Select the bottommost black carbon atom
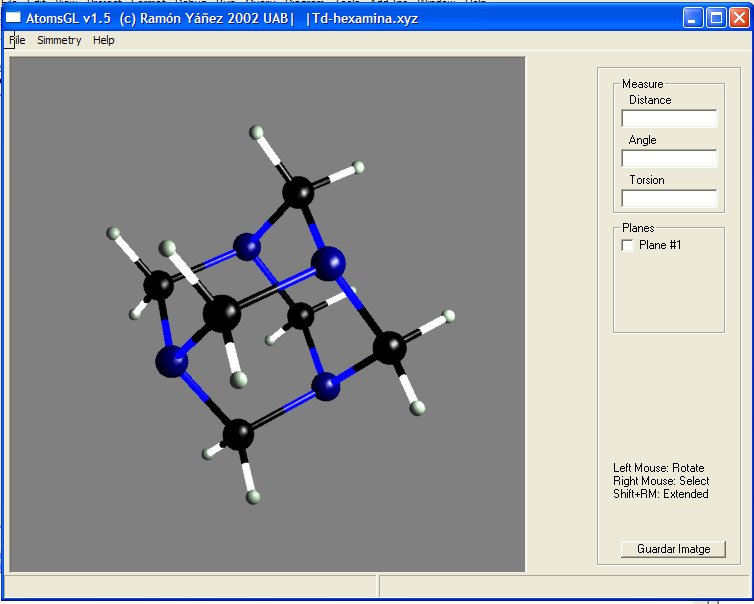Image resolution: width=754 pixels, height=604 pixels. tap(238, 434)
